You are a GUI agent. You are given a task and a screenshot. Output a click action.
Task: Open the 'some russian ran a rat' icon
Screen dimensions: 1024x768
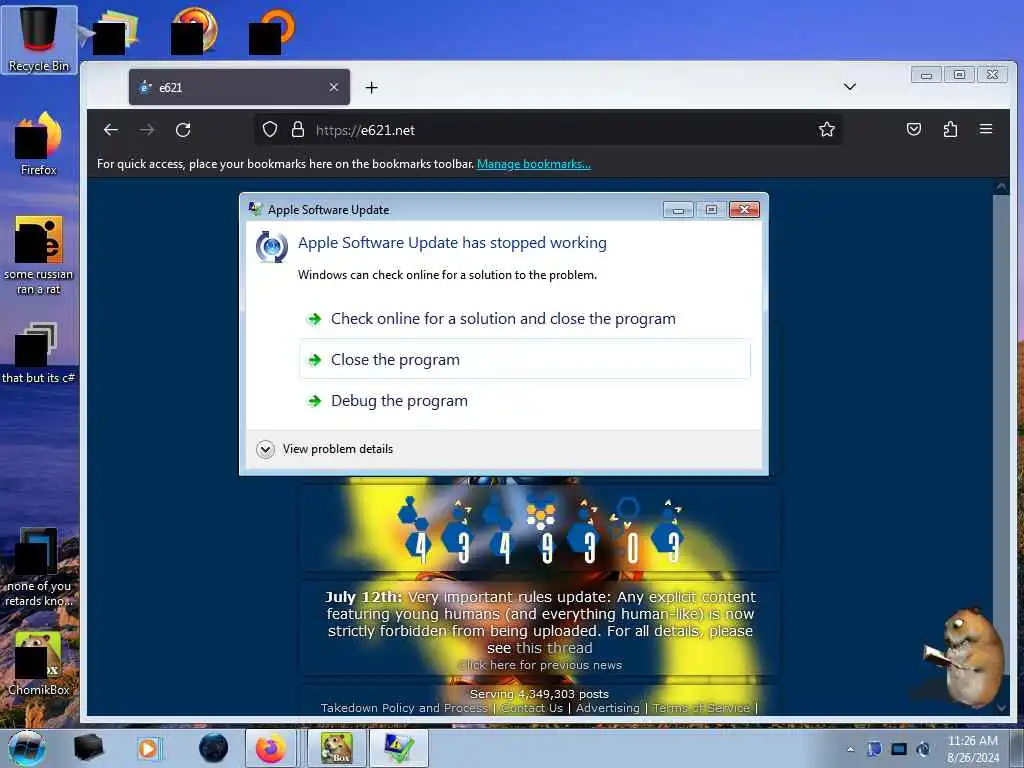pyautogui.click(x=39, y=255)
